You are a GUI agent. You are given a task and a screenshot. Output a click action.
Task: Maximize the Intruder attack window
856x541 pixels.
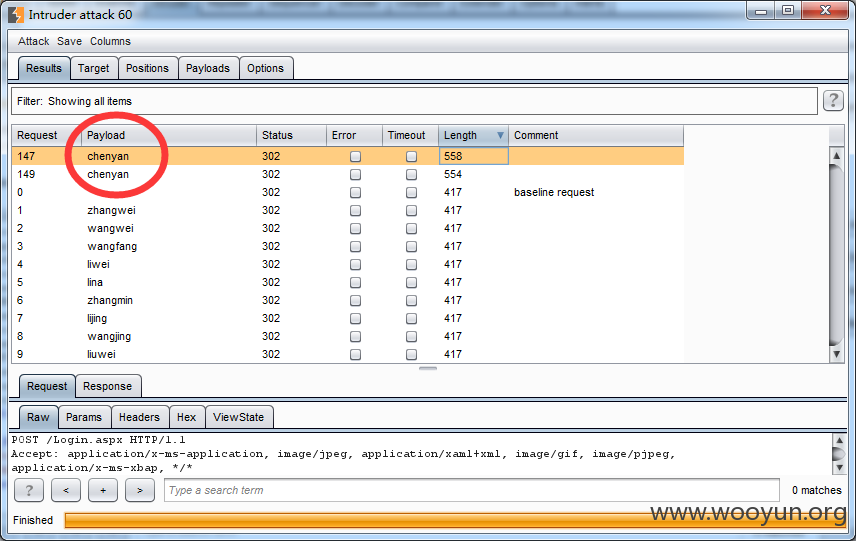click(x=788, y=10)
